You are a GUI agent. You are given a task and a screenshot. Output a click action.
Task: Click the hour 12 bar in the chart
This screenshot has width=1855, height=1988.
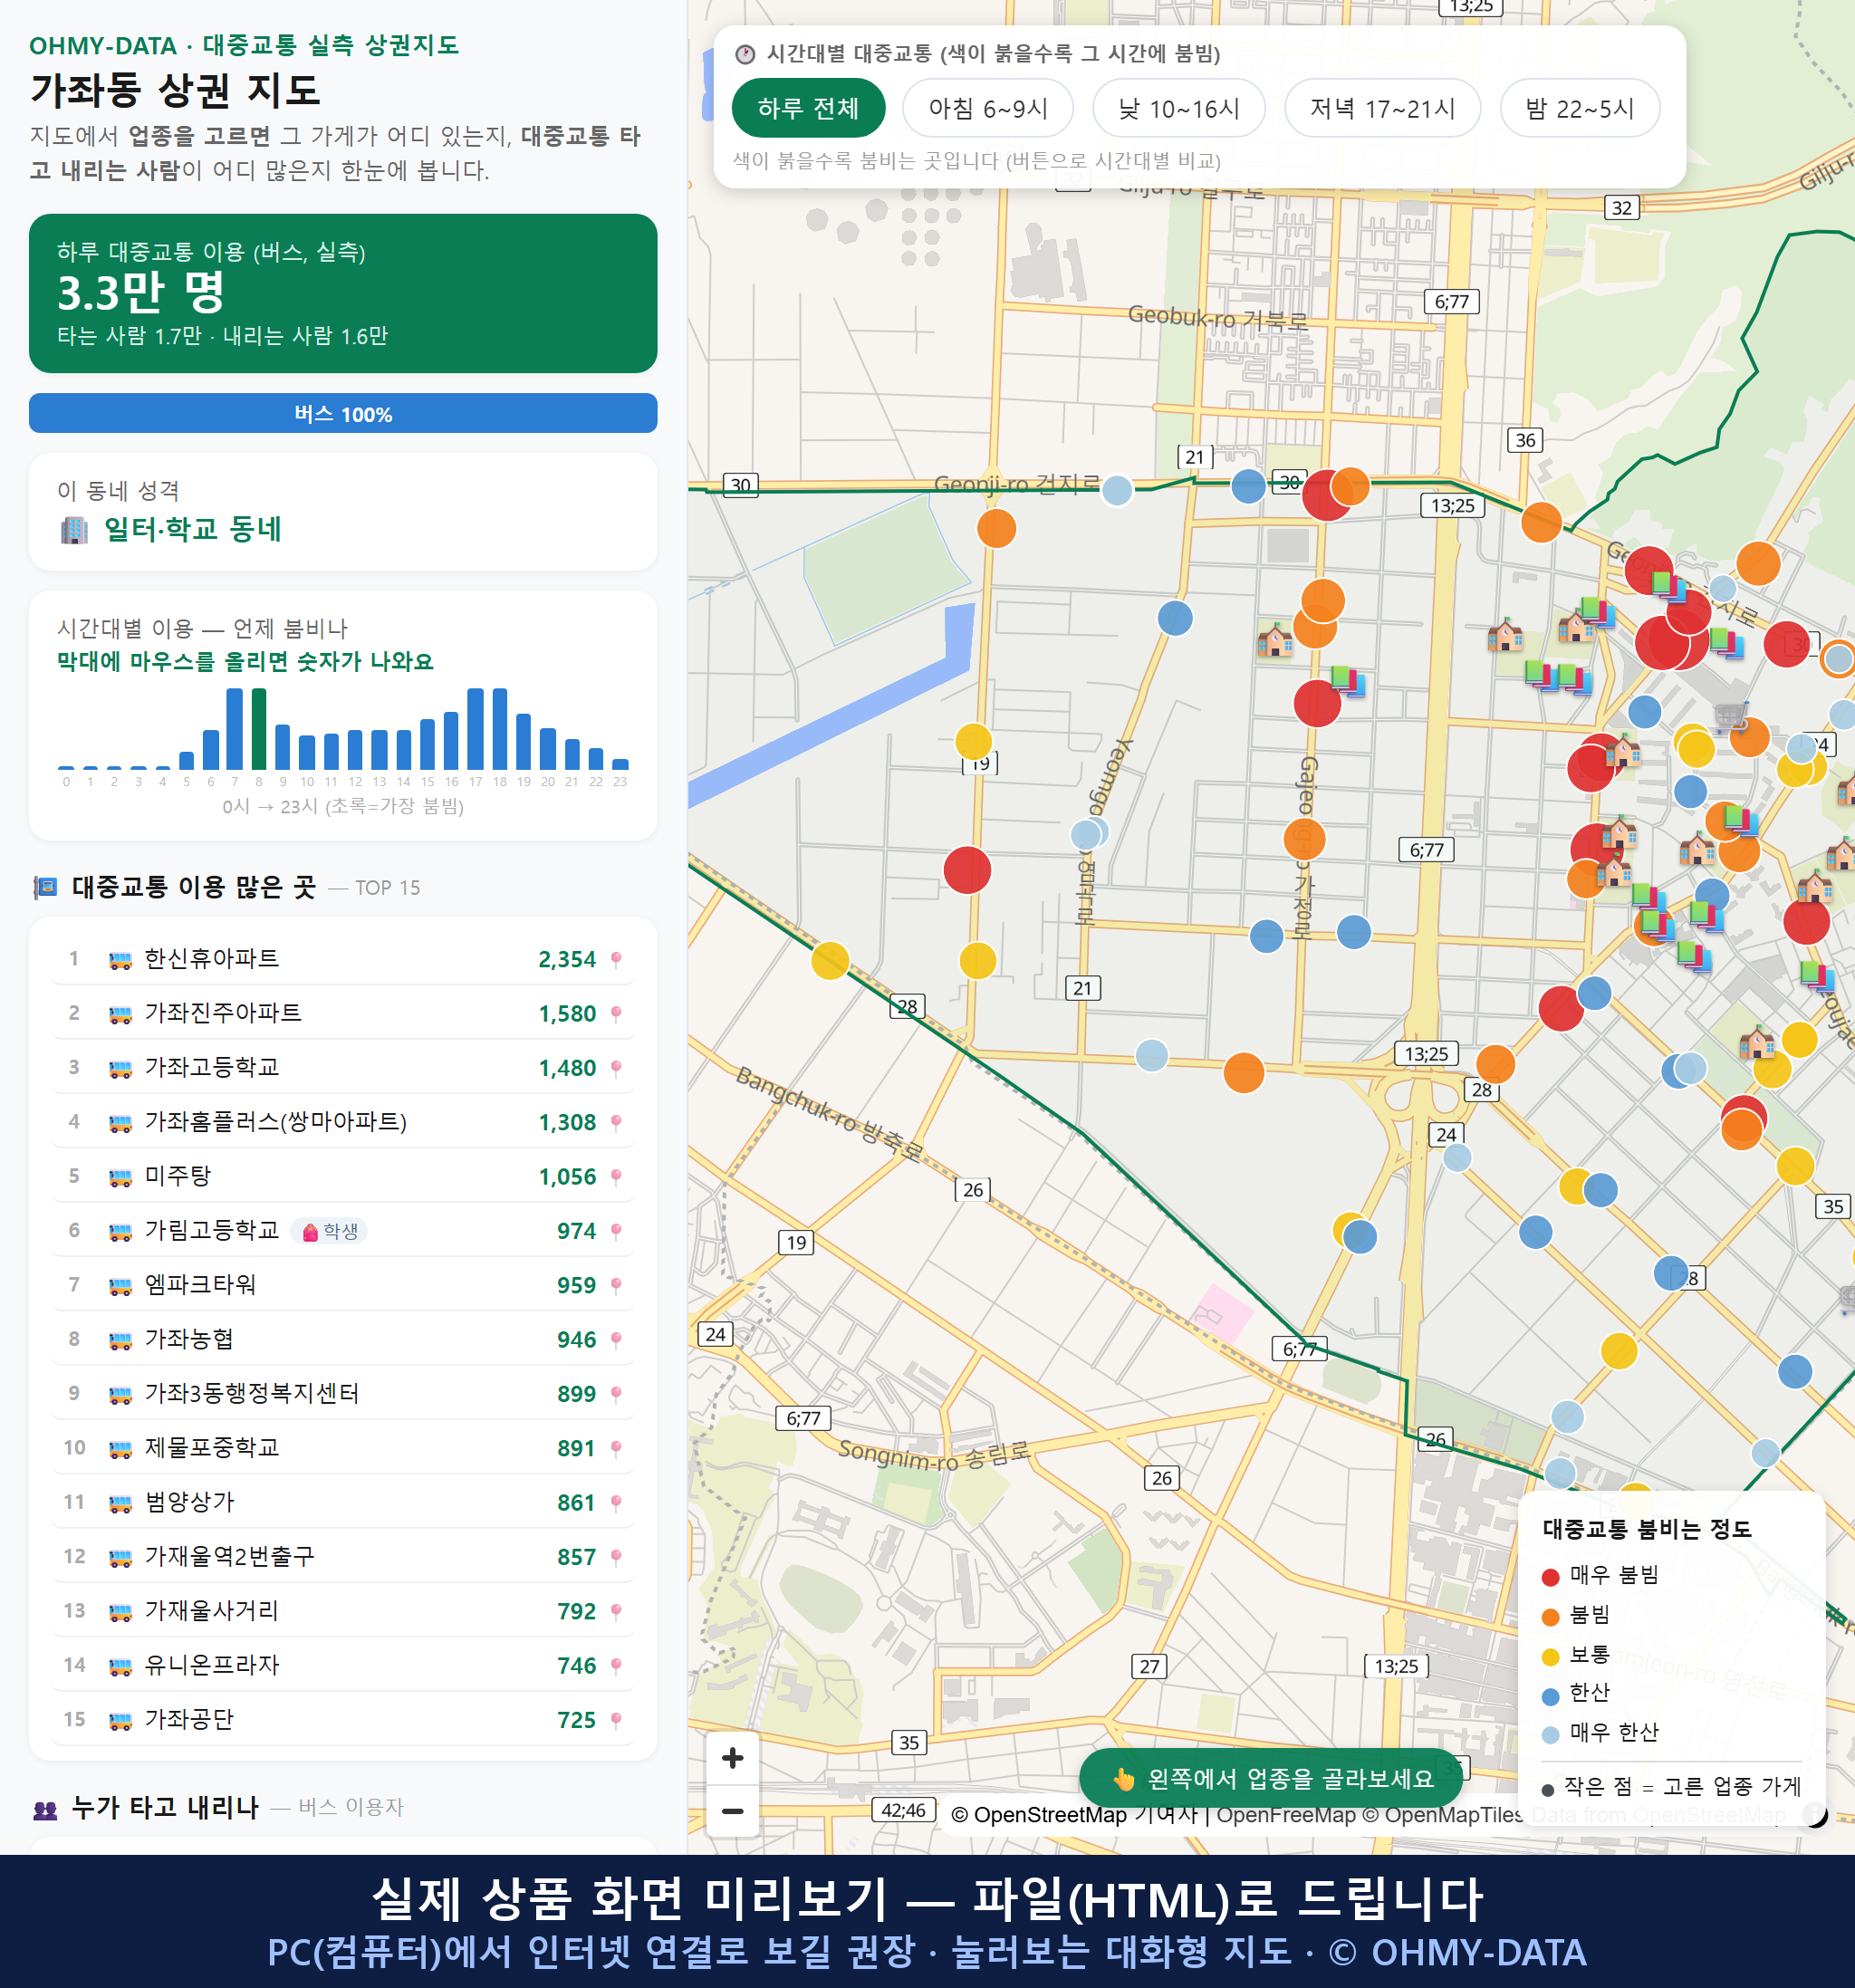pos(355,749)
